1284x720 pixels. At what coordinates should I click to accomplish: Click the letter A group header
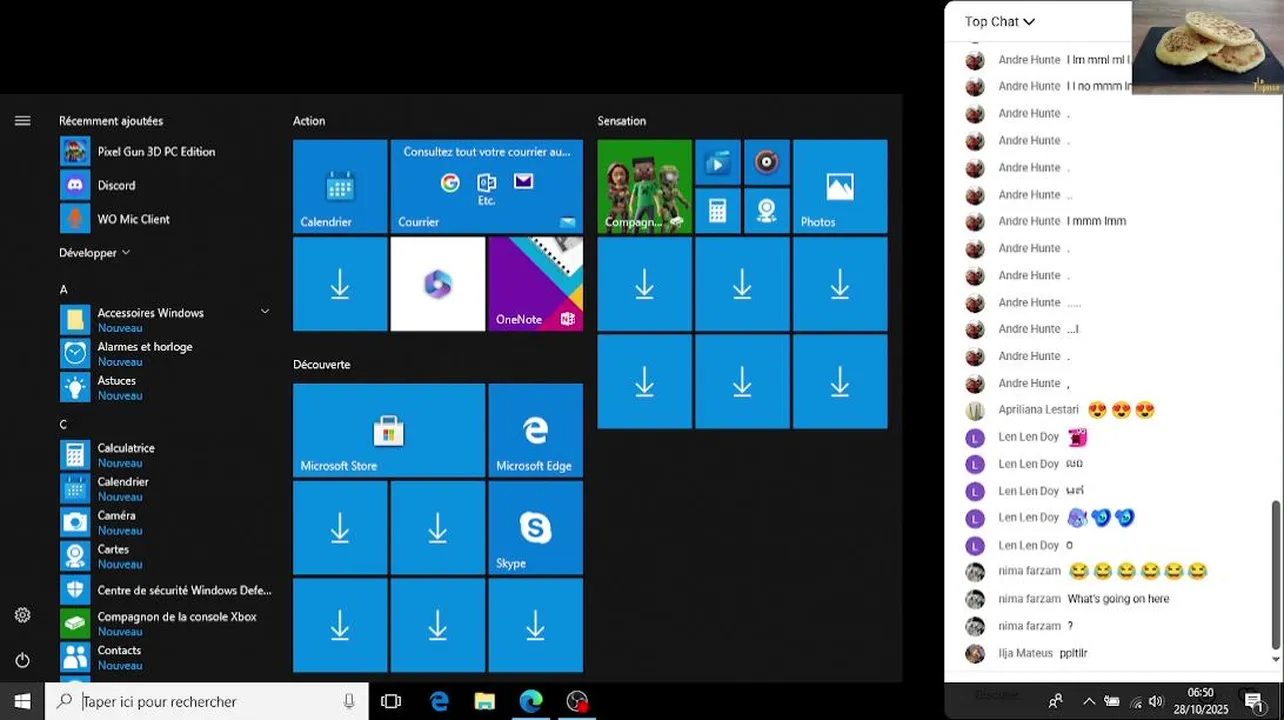(64, 289)
